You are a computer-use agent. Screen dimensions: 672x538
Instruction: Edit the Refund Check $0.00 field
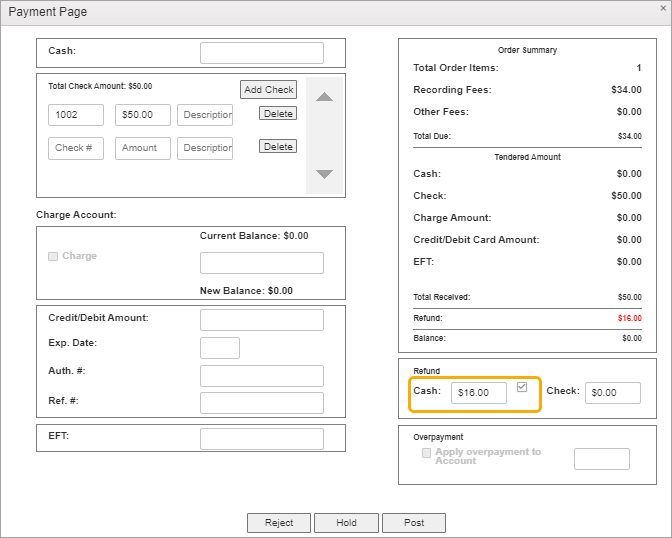point(612,393)
